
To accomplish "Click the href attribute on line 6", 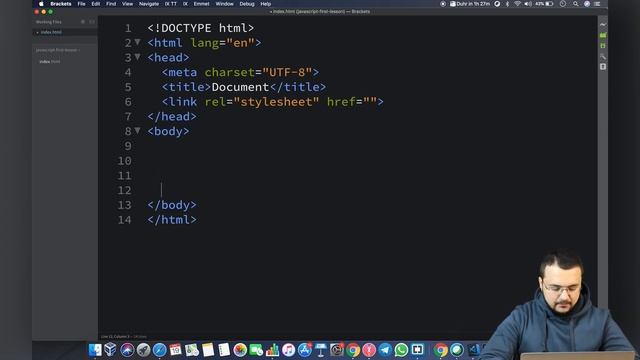I will (x=341, y=102).
